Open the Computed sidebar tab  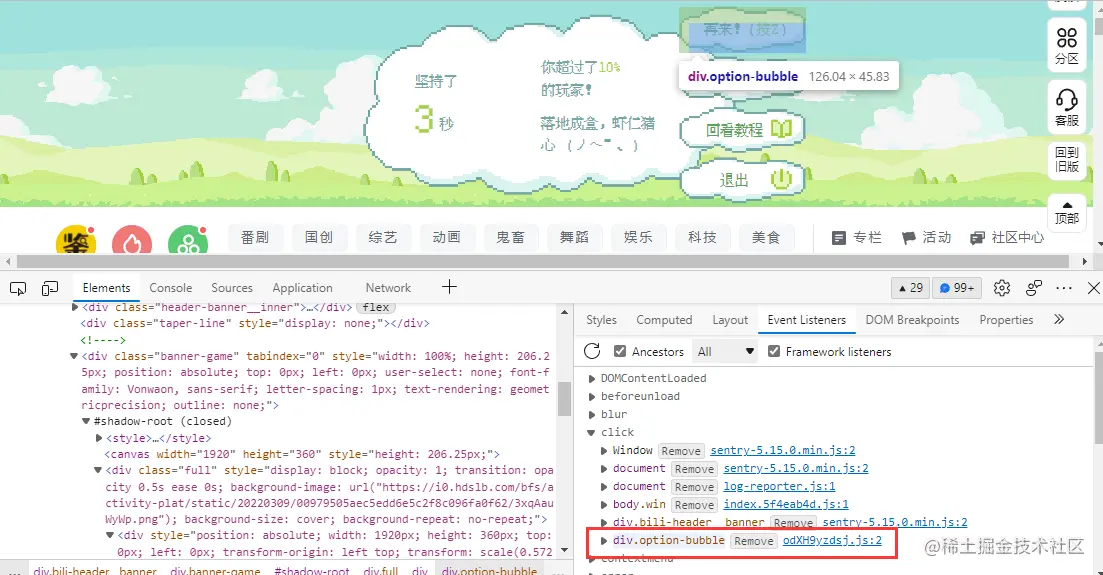tap(664, 320)
